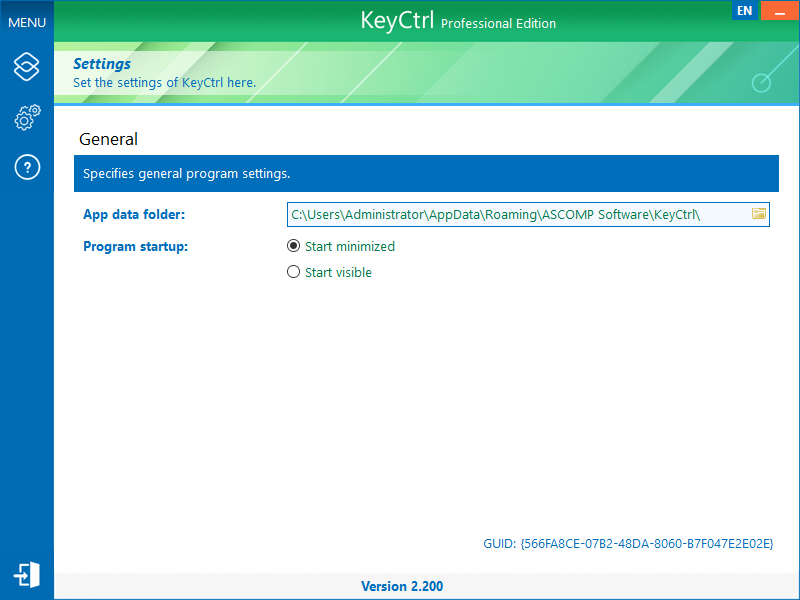Click the Settings page title
Image resolution: width=800 pixels, height=600 pixels.
(x=102, y=64)
